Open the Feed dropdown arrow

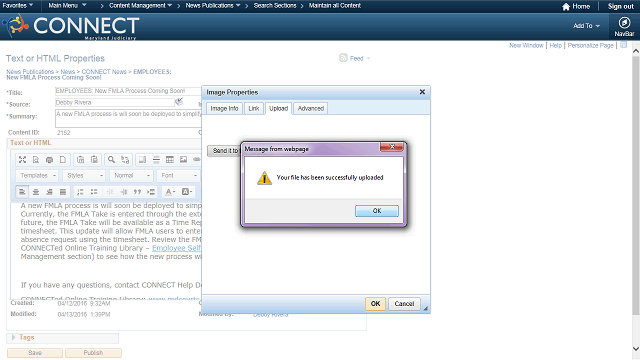pos(368,58)
